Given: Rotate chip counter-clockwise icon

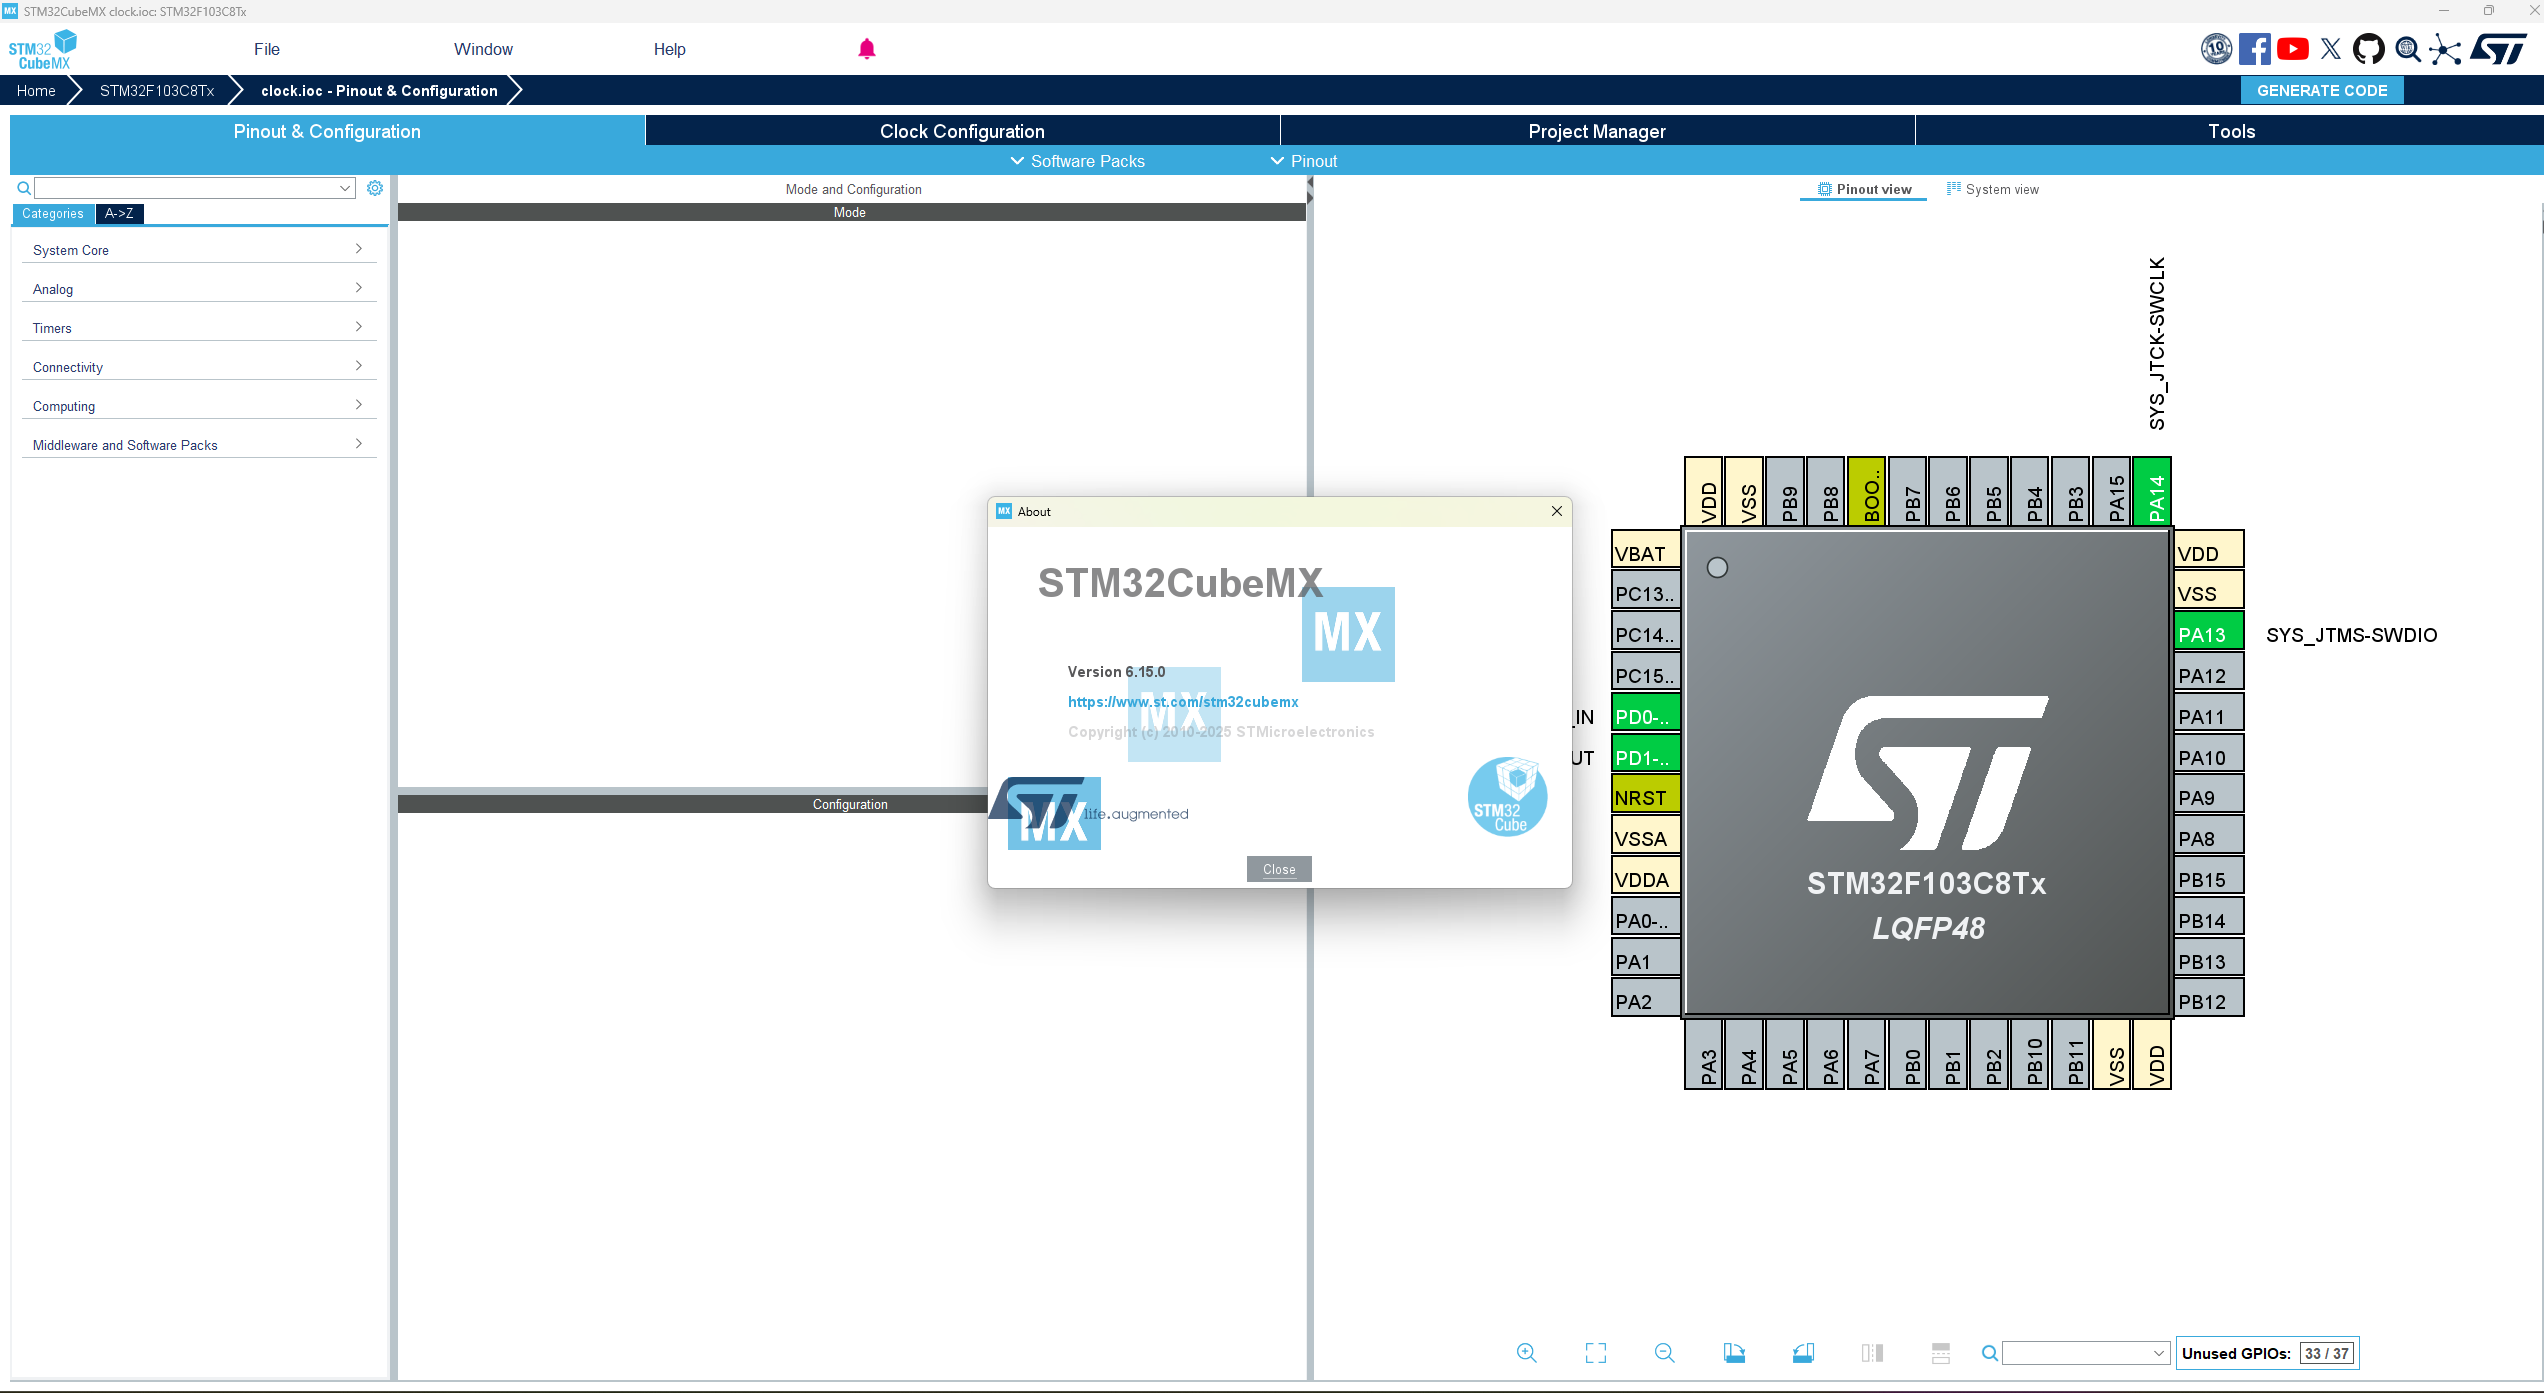Looking at the screenshot, I should (x=1803, y=1353).
